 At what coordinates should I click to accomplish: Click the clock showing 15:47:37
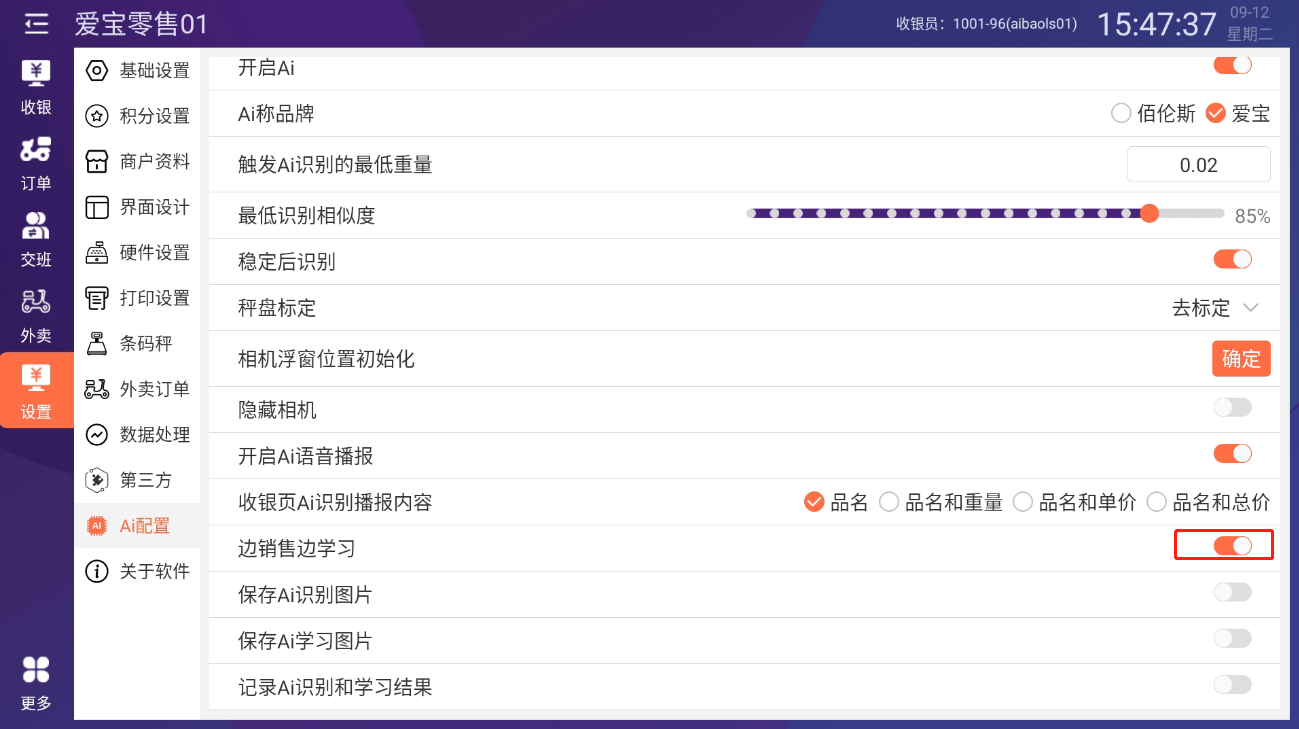coord(1156,24)
